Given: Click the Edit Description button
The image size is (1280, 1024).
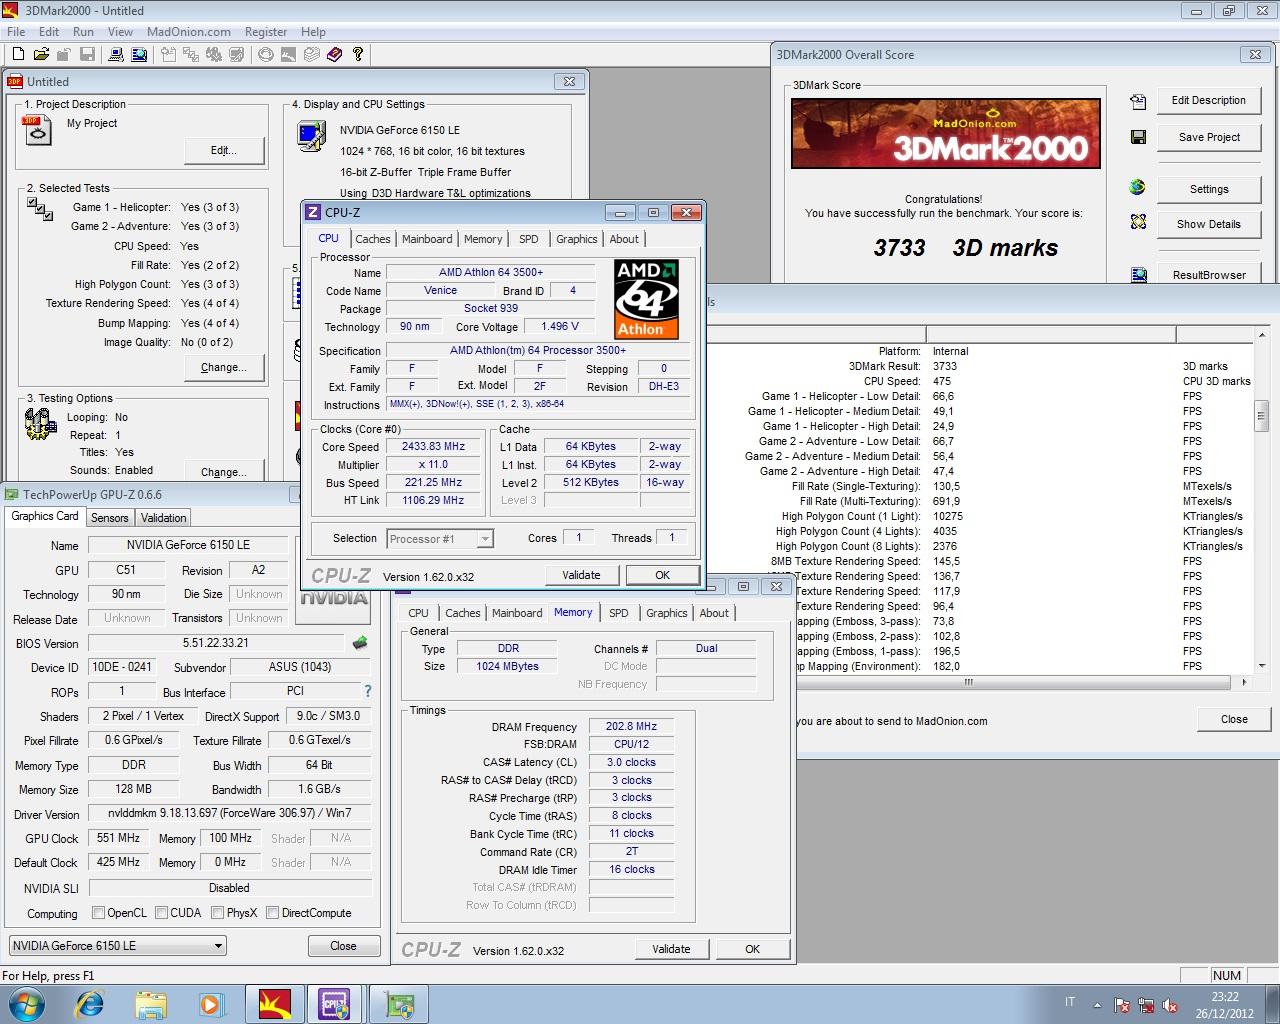Looking at the screenshot, I should click(x=1208, y=100).
